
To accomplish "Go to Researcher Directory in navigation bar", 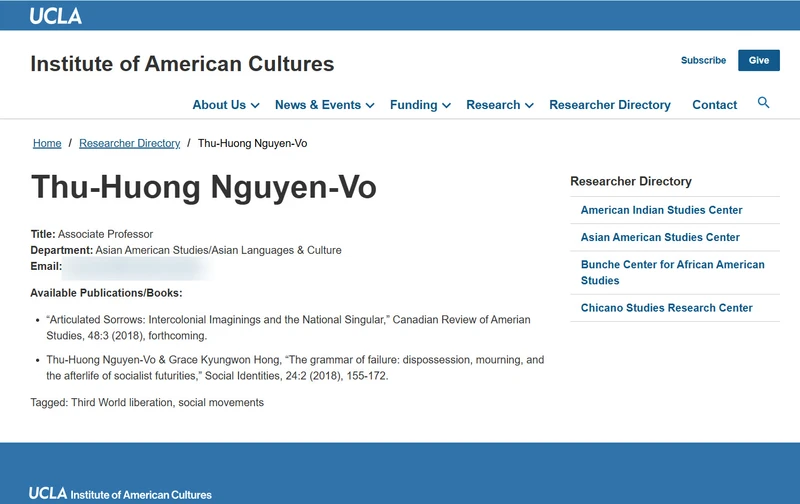I will (610, 105).
